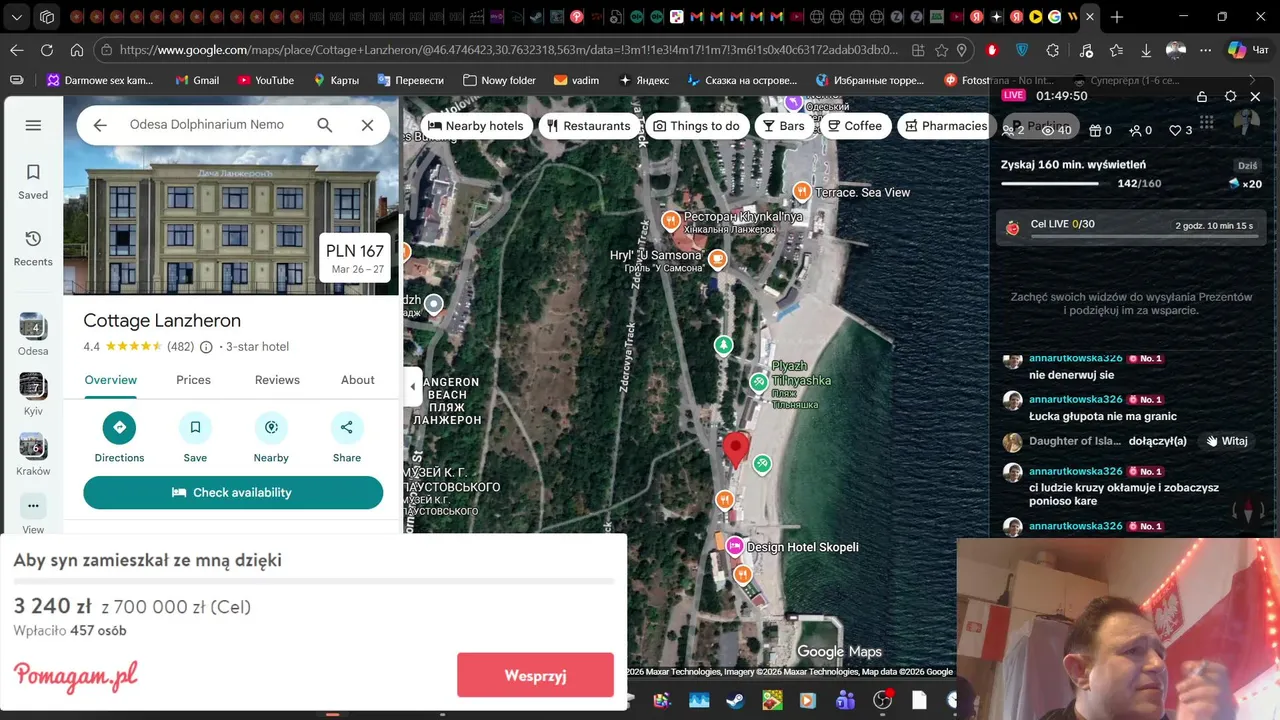Select the Terrace. Sea View restaurant marker

click(801, 191)
